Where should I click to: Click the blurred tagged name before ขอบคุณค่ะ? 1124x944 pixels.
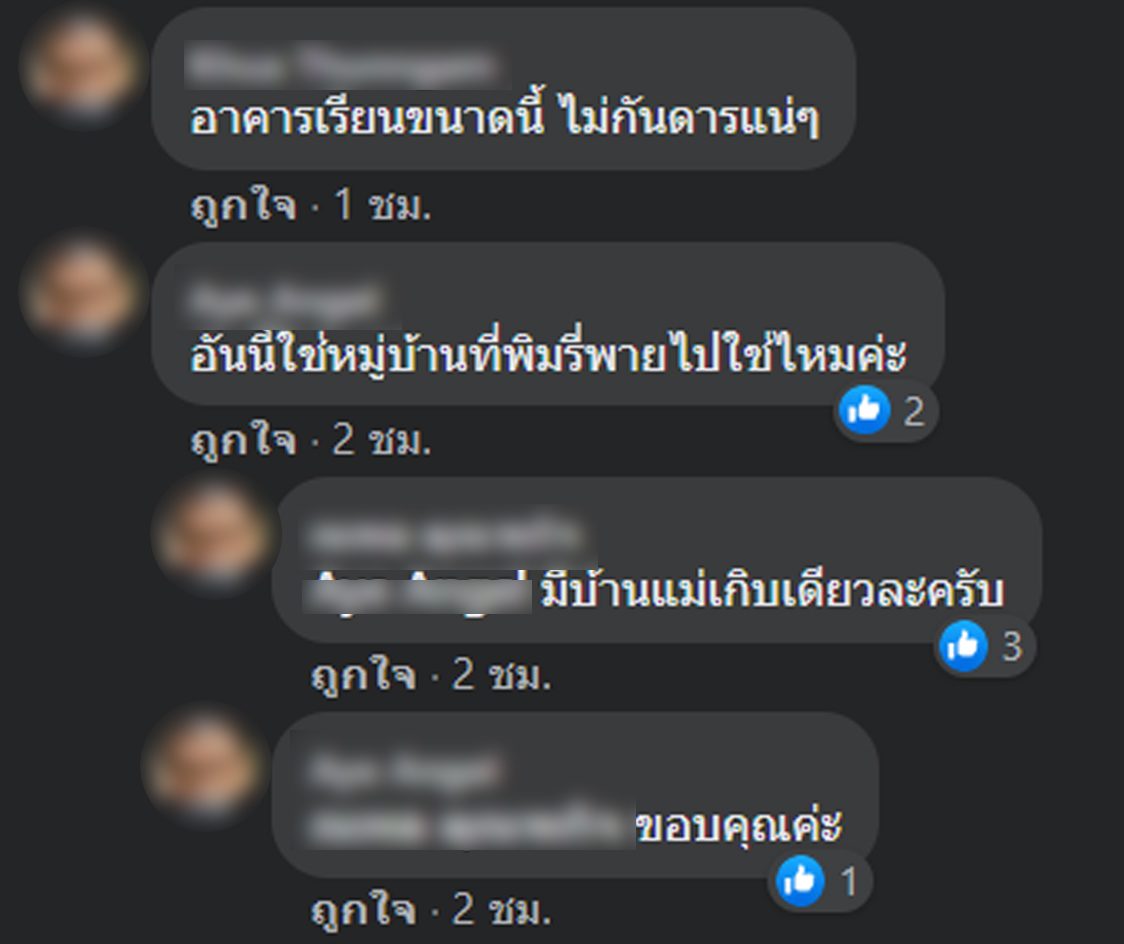470,826
